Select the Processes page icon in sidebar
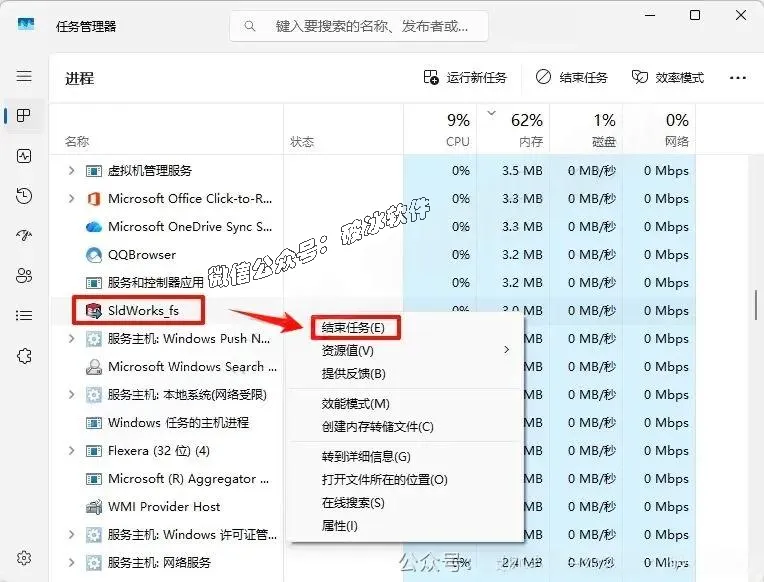Image resolution: width=764 pixels, height=582 pixels. click(x=24, y=116)
